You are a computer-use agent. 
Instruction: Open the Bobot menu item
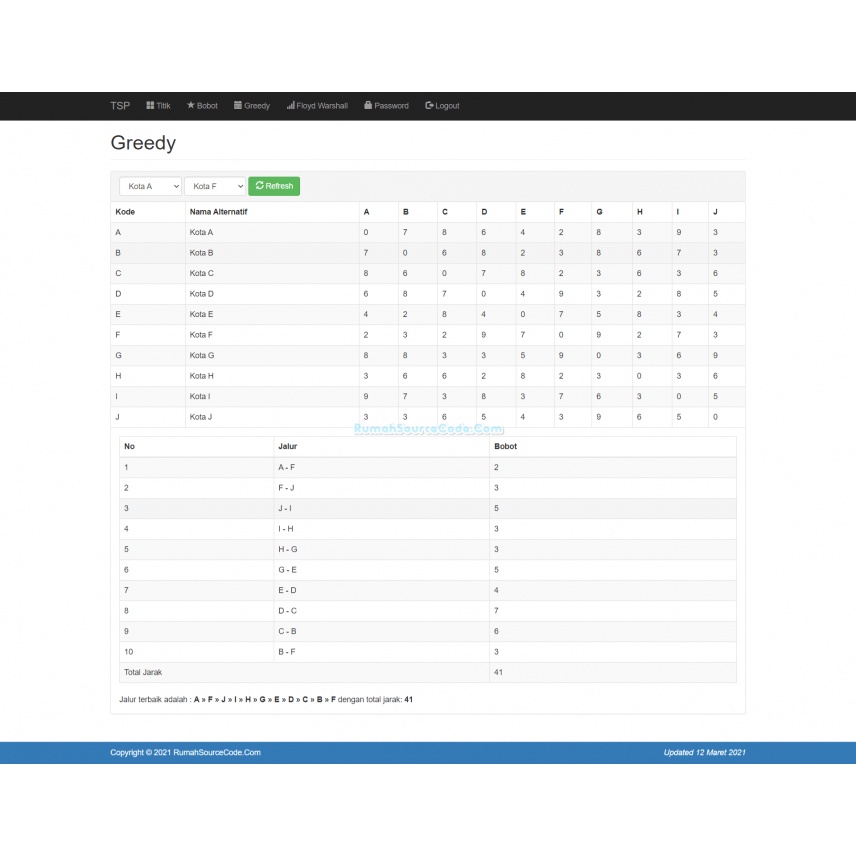click(202, 106)
